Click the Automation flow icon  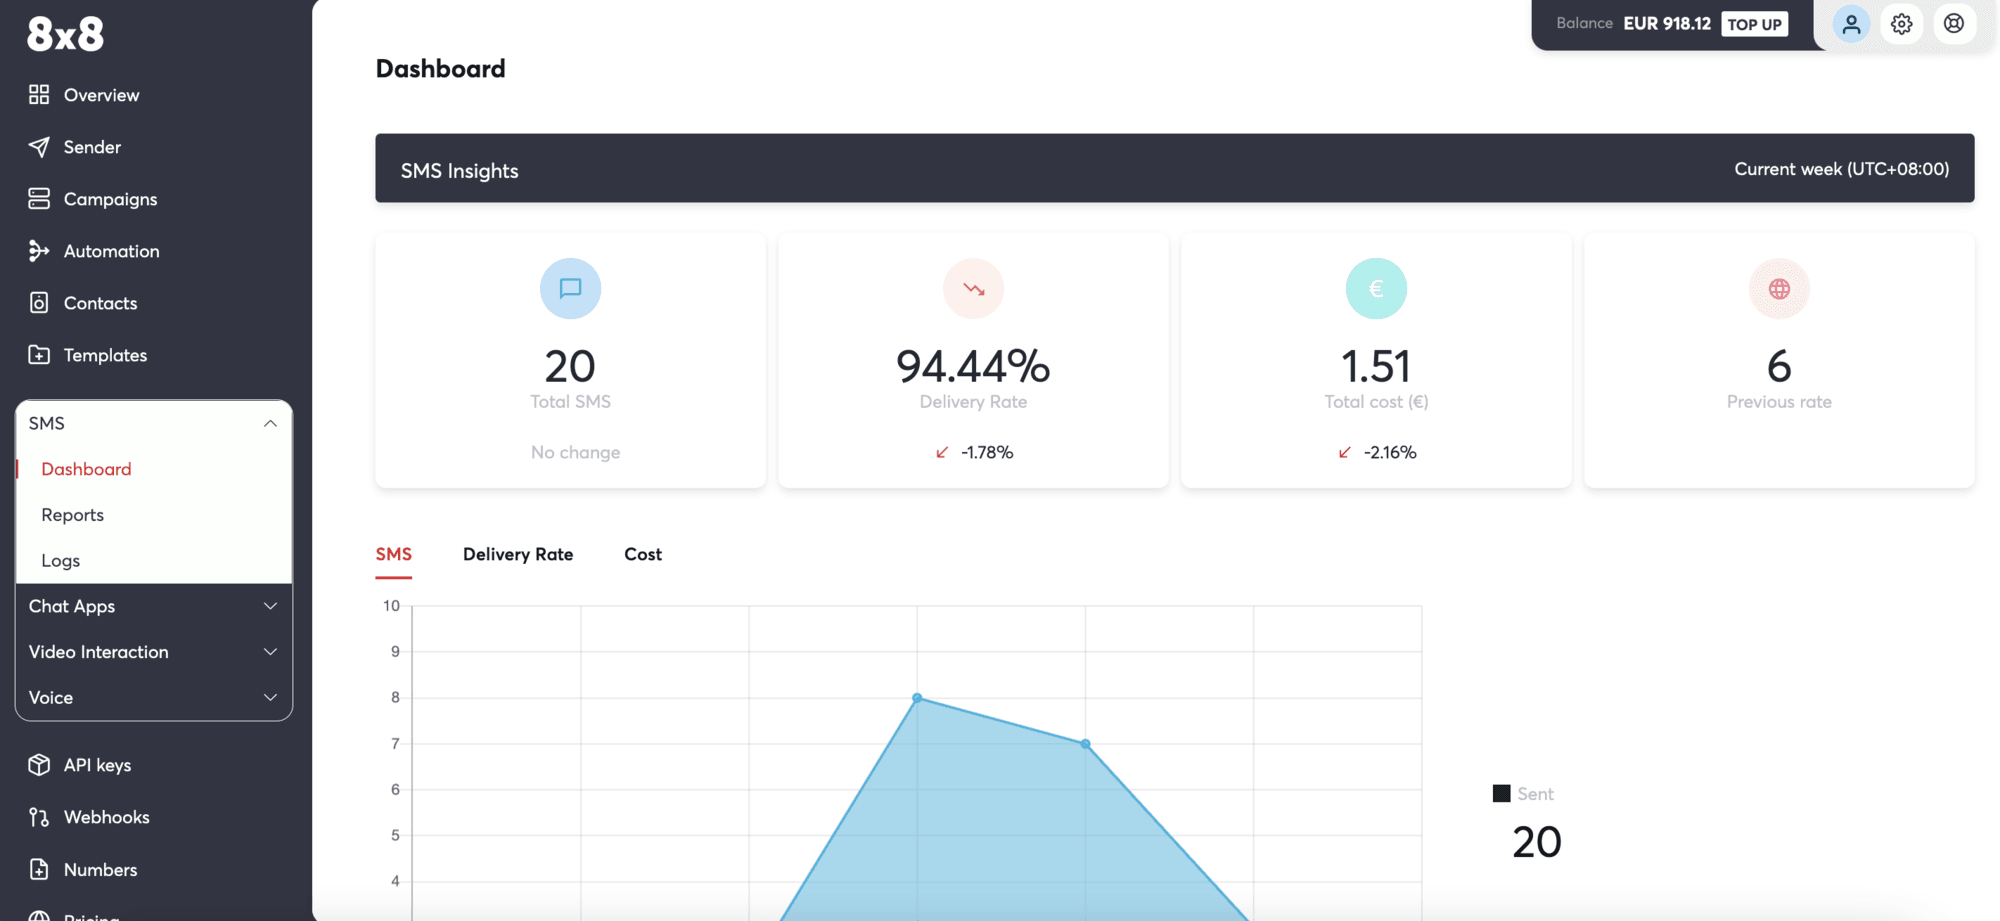(39, 251)
